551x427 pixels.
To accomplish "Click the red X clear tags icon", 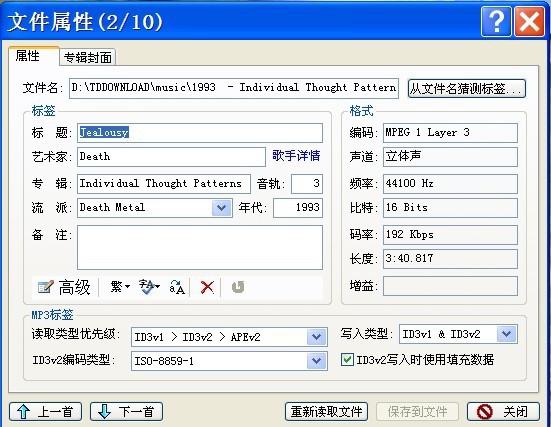I will pos(207,287).
